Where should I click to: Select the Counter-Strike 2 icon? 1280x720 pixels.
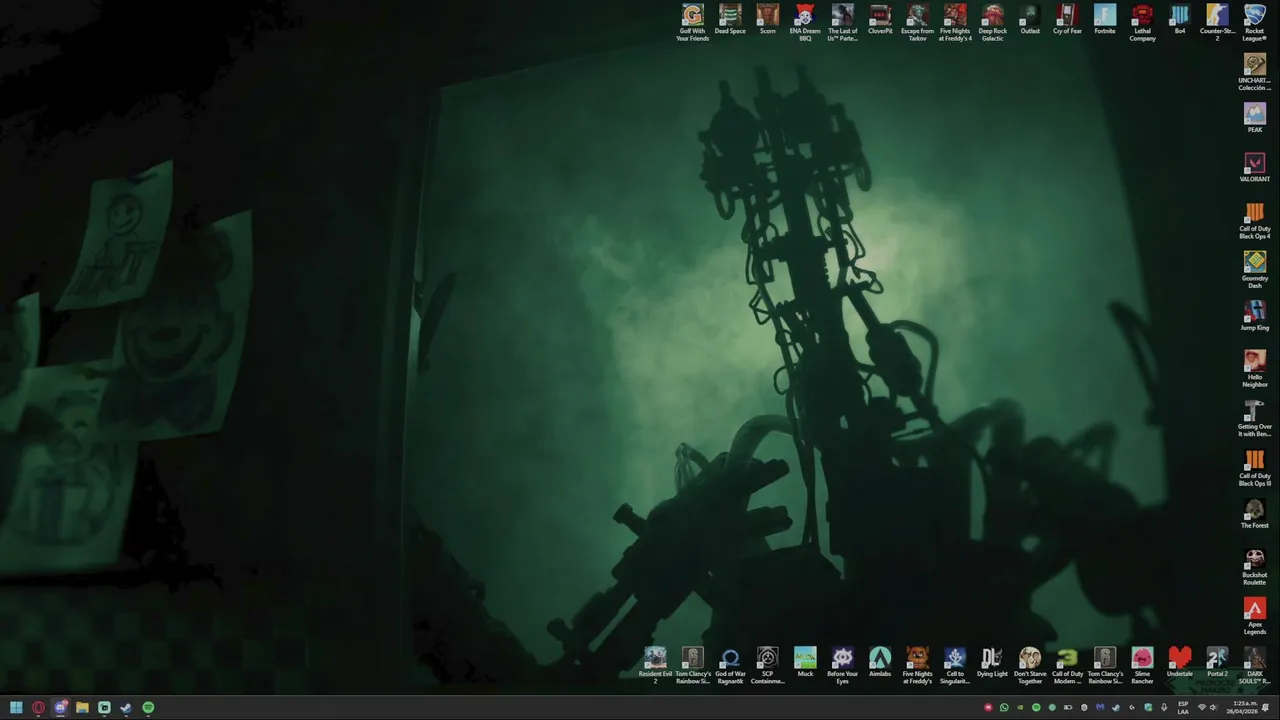1217,22
